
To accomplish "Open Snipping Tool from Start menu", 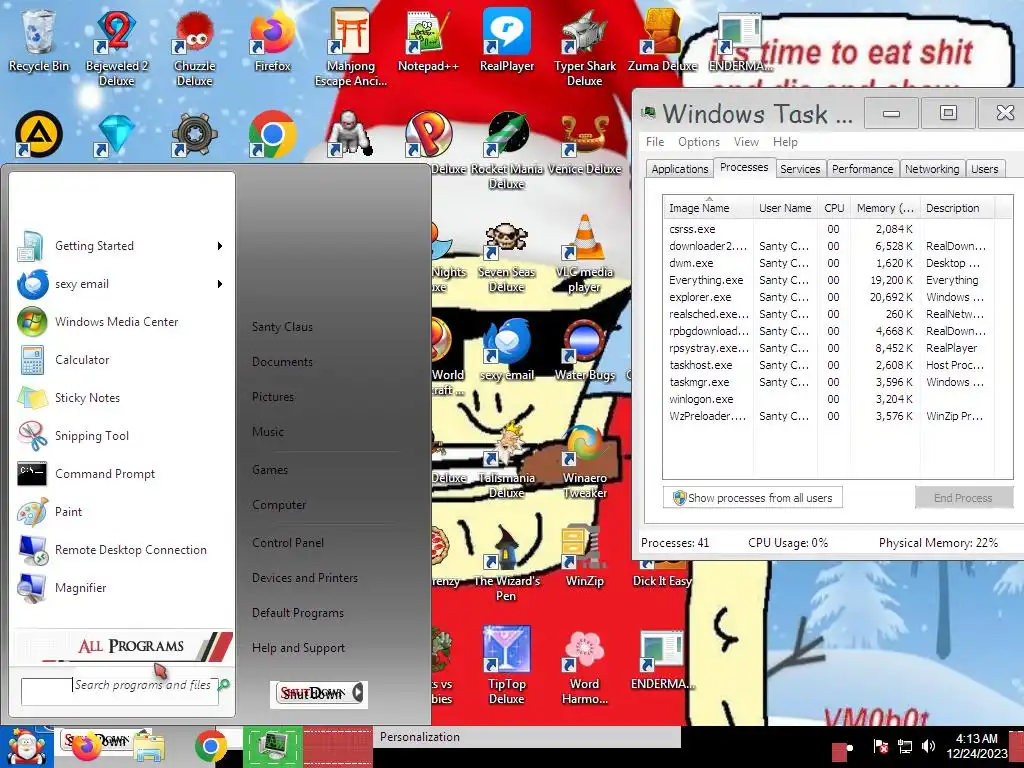I will coord(121,436).
